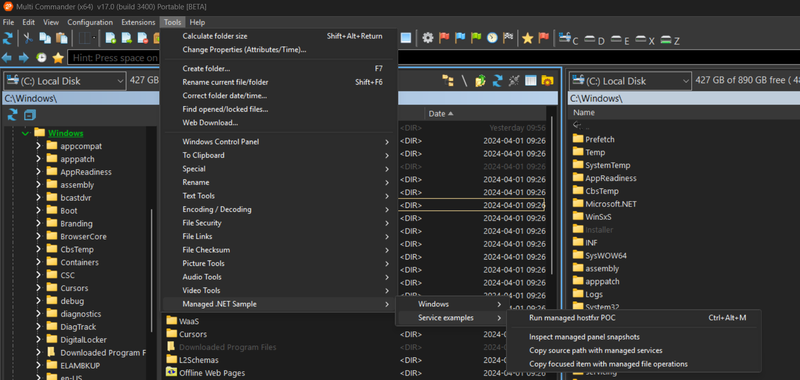Expand the DigitalLocker tree folder

coord(38,340)
